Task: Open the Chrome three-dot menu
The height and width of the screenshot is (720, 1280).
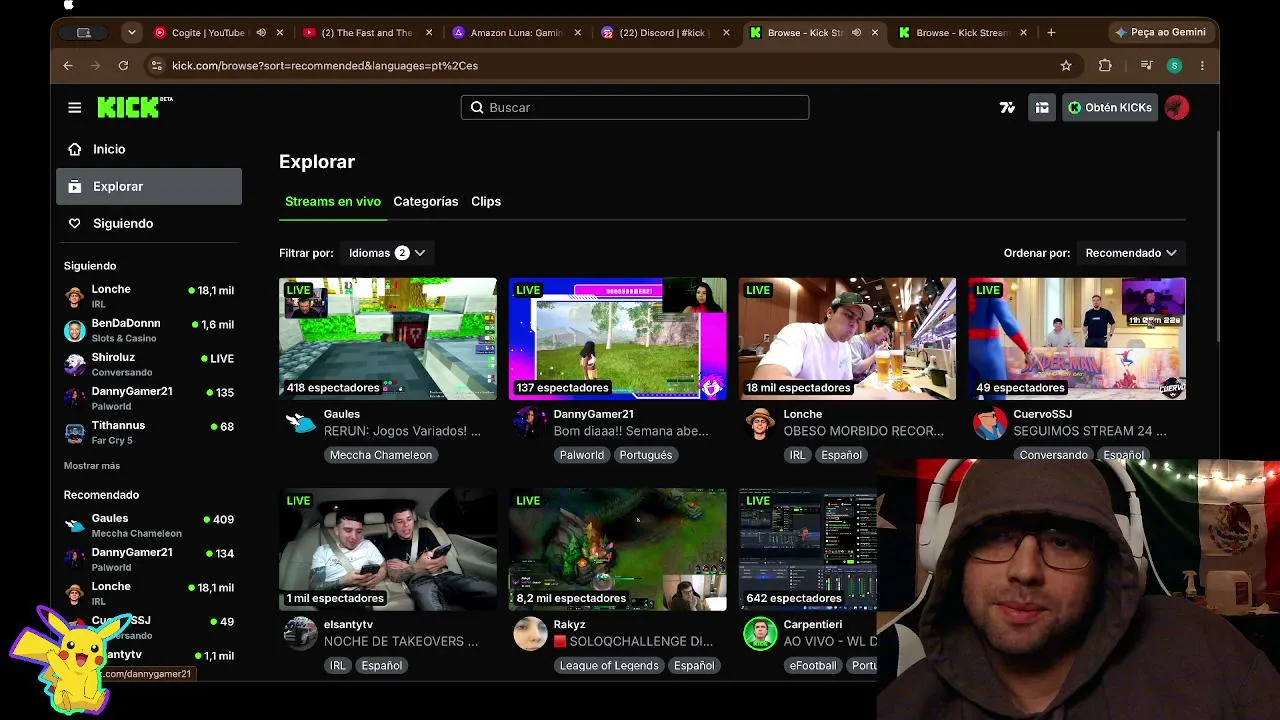Action: [x=1202, y=66]
